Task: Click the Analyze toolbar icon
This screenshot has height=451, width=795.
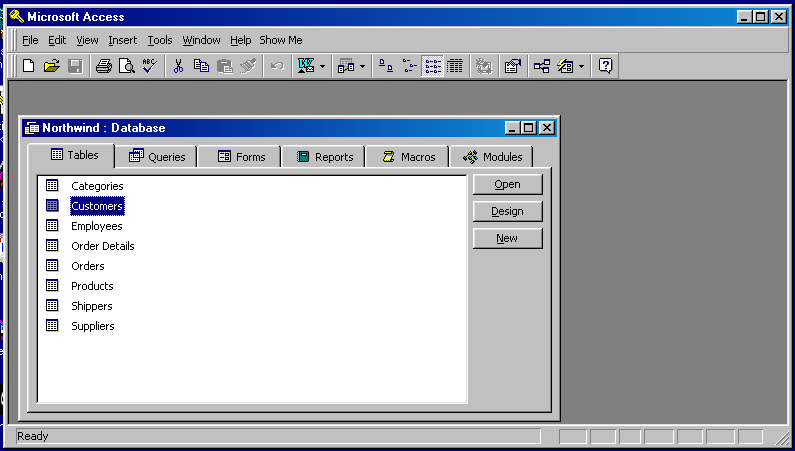Action: (x=346, y=66)
